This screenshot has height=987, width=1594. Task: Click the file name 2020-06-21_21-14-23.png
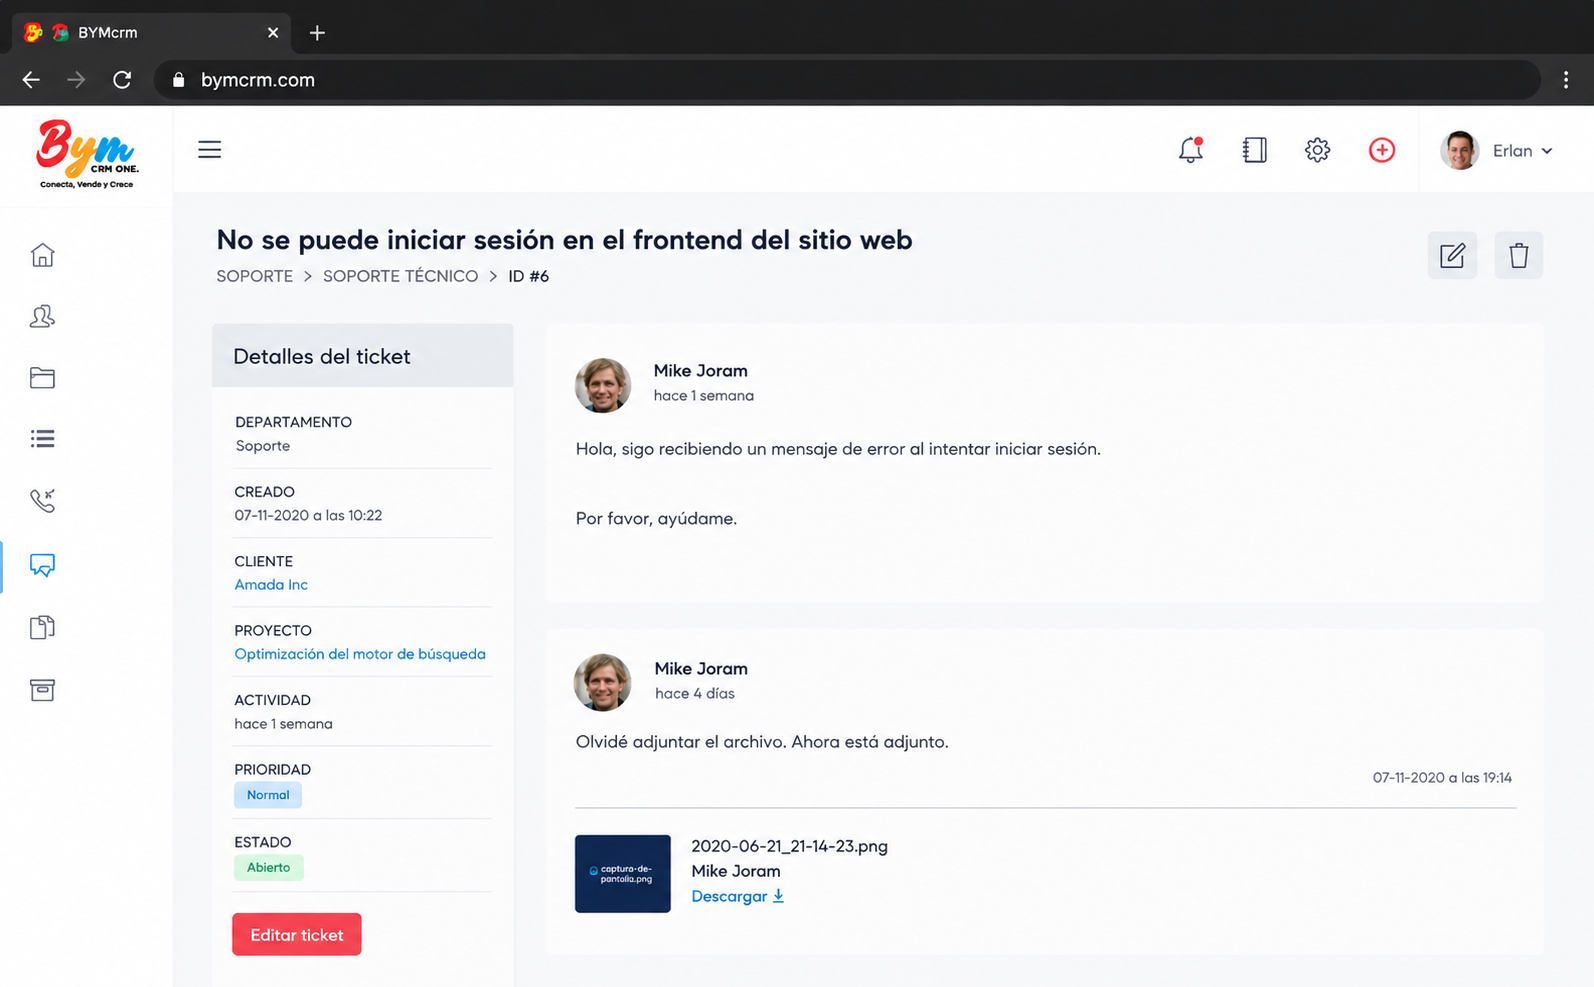[x=790, y=846]
